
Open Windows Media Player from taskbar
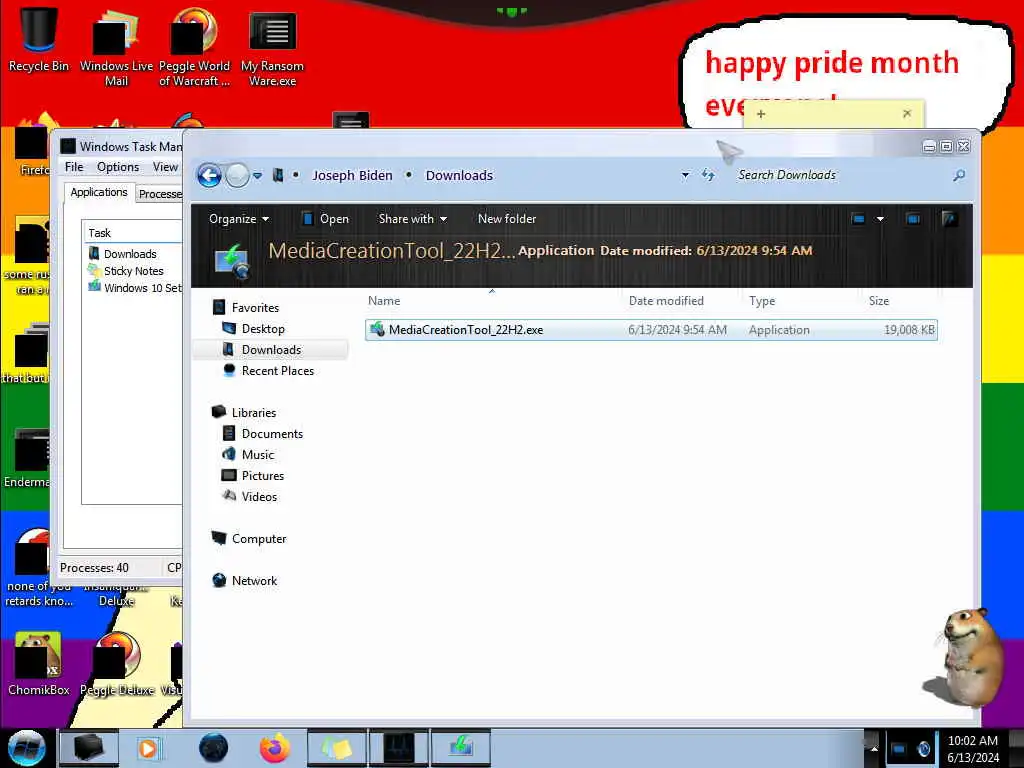point(148,748)
